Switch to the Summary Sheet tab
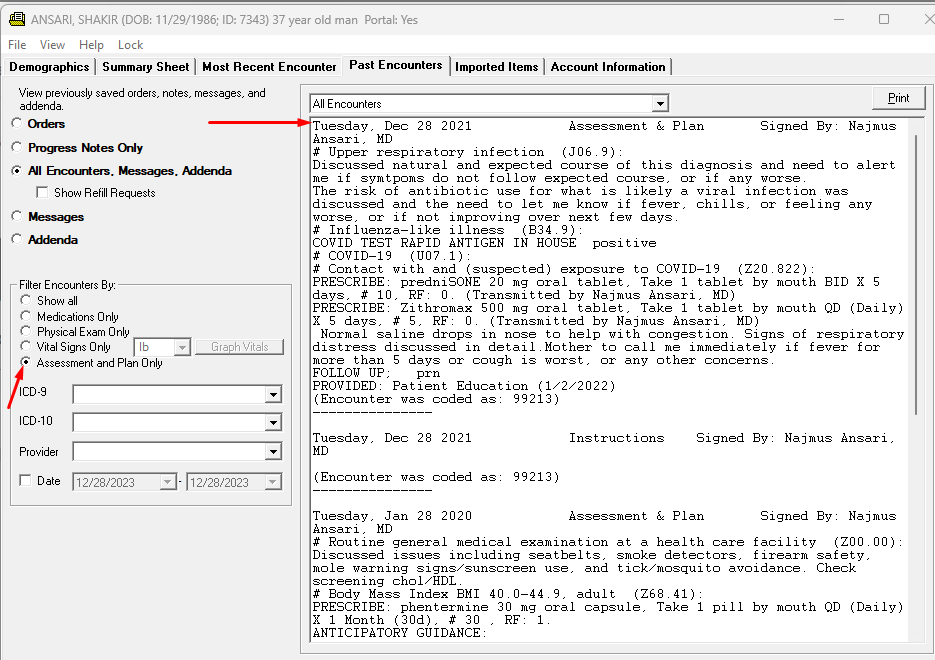935x660 pixels. click(x=146, y=67)
